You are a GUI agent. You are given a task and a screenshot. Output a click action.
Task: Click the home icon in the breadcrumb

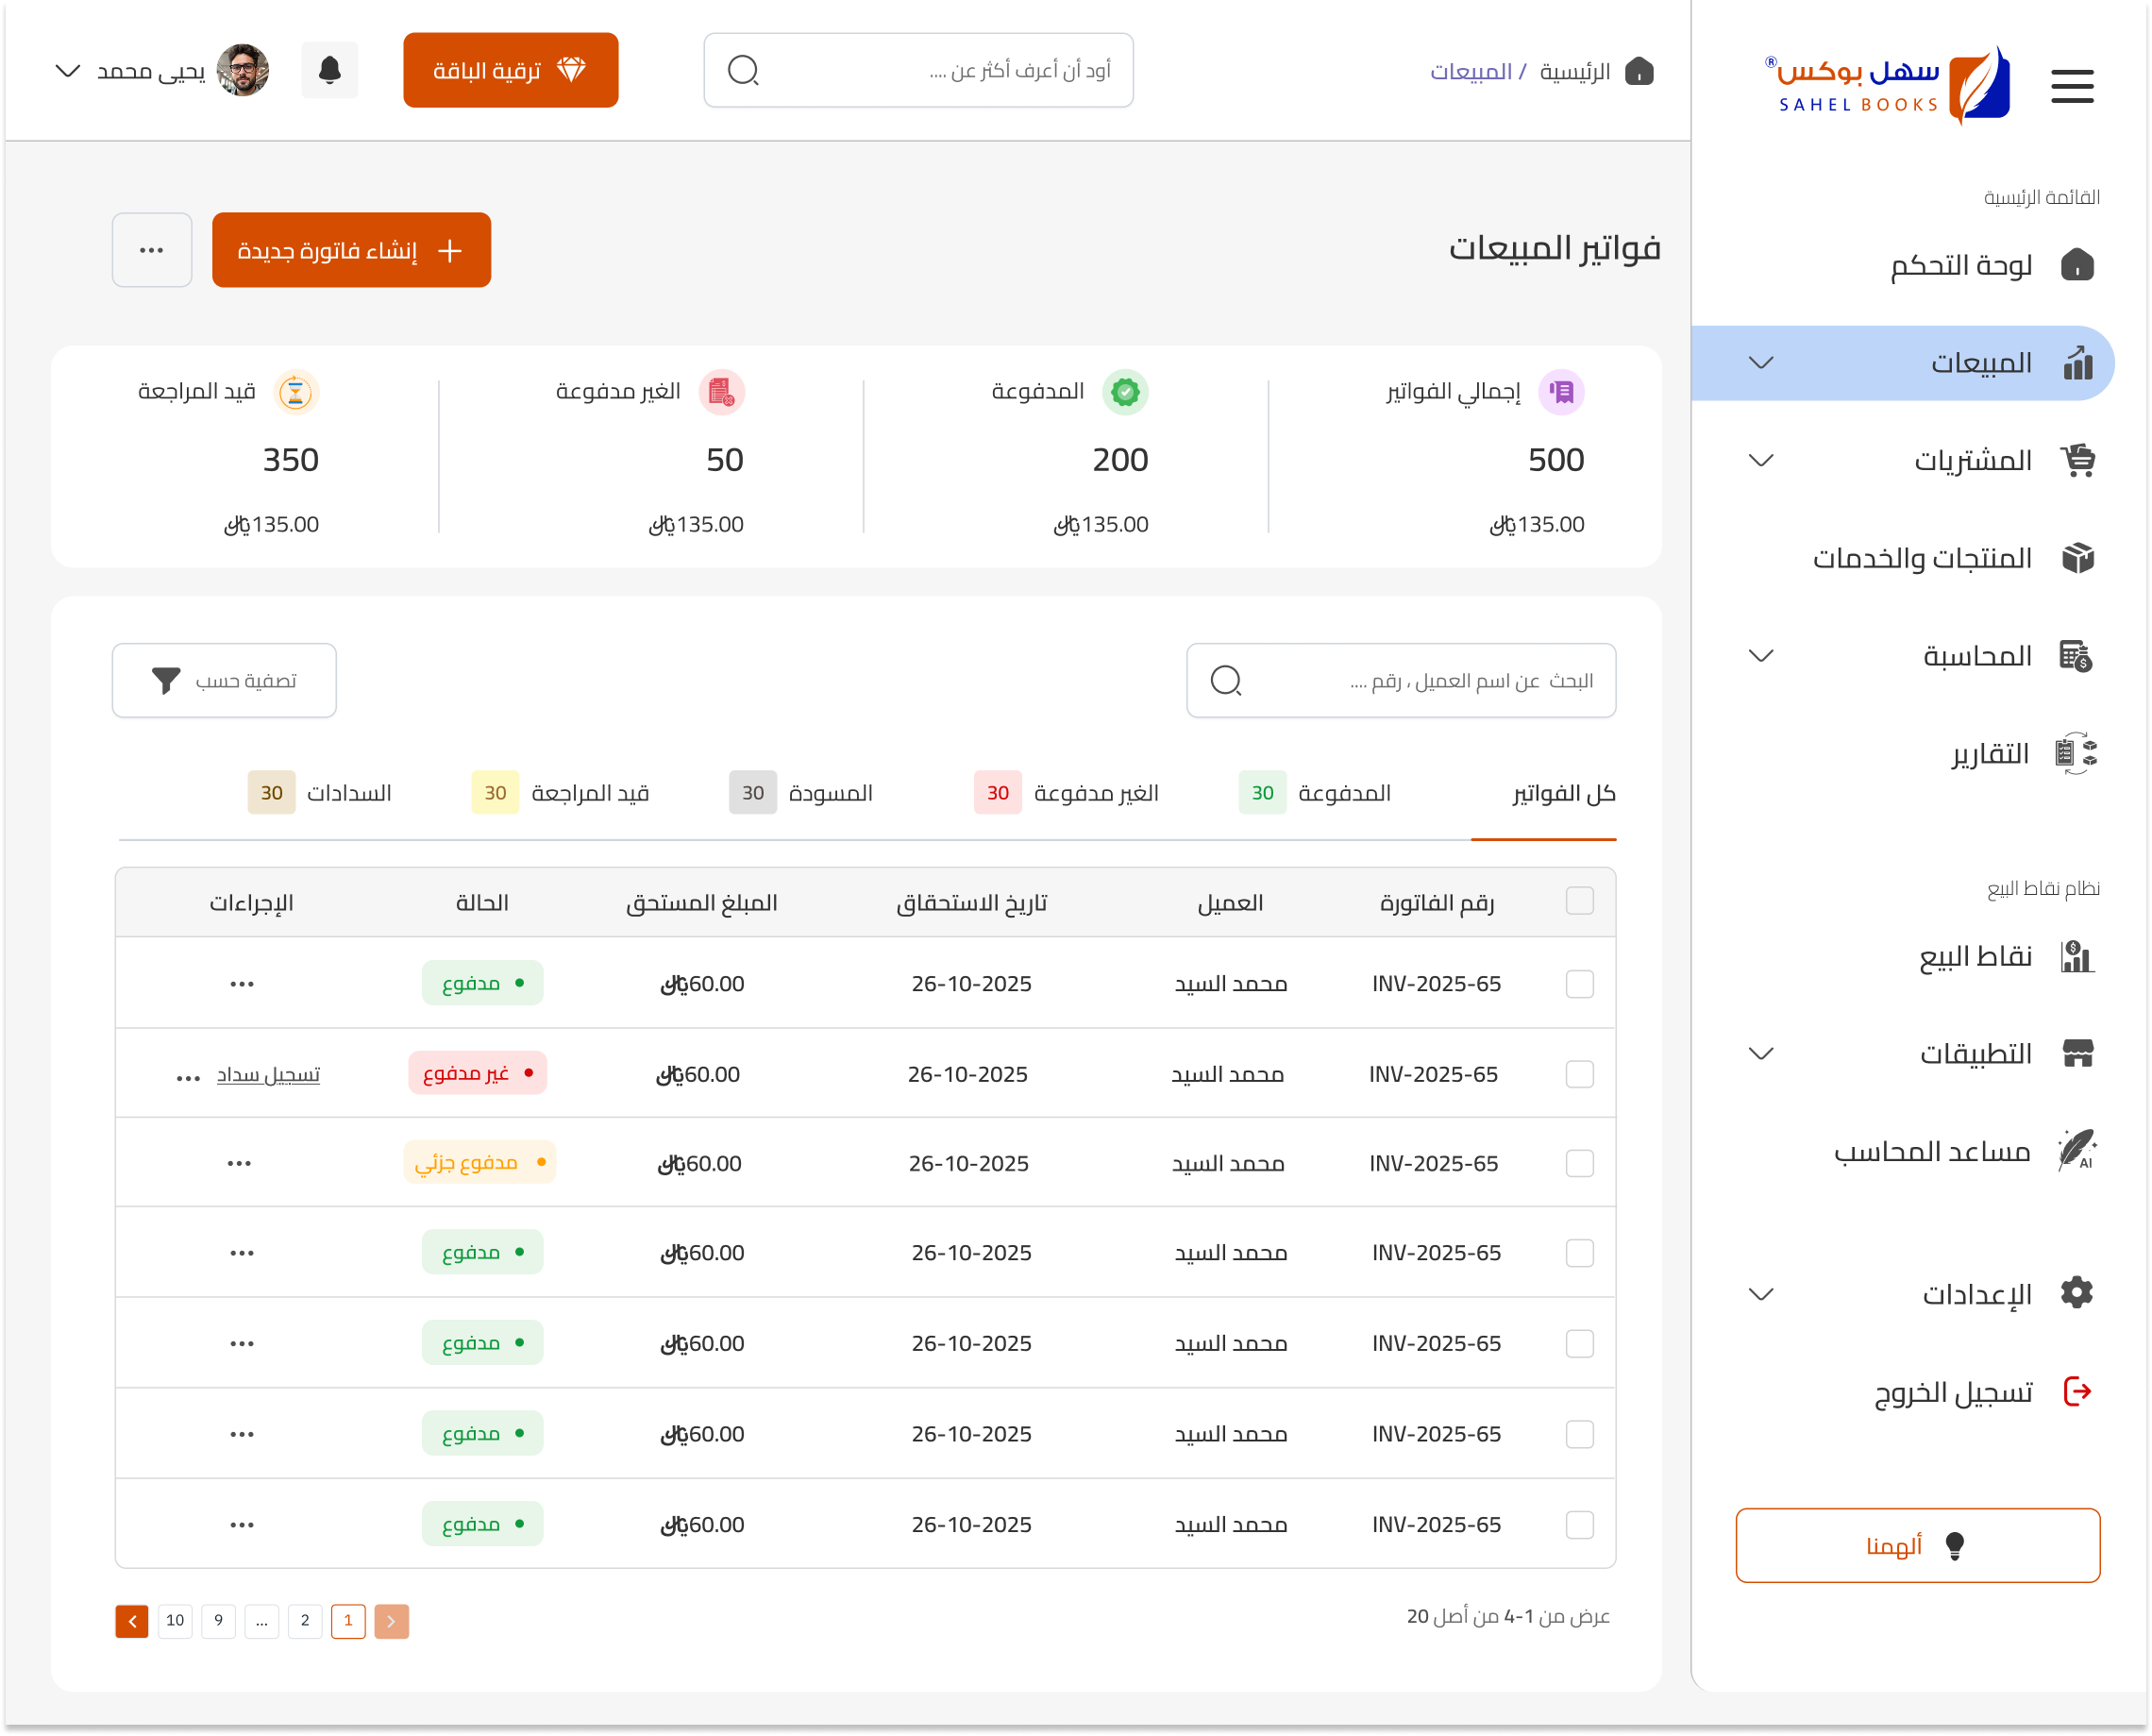pos(1639,71)
